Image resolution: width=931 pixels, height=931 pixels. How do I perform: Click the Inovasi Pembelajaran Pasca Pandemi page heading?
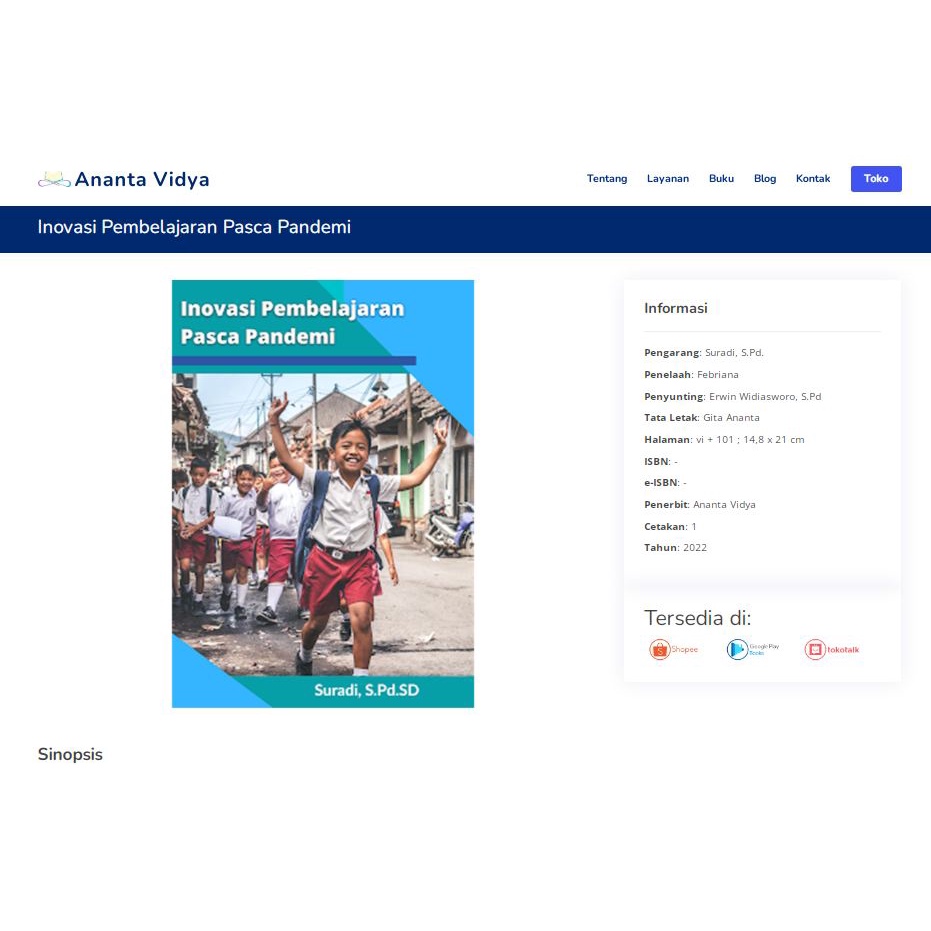(194, 227)
